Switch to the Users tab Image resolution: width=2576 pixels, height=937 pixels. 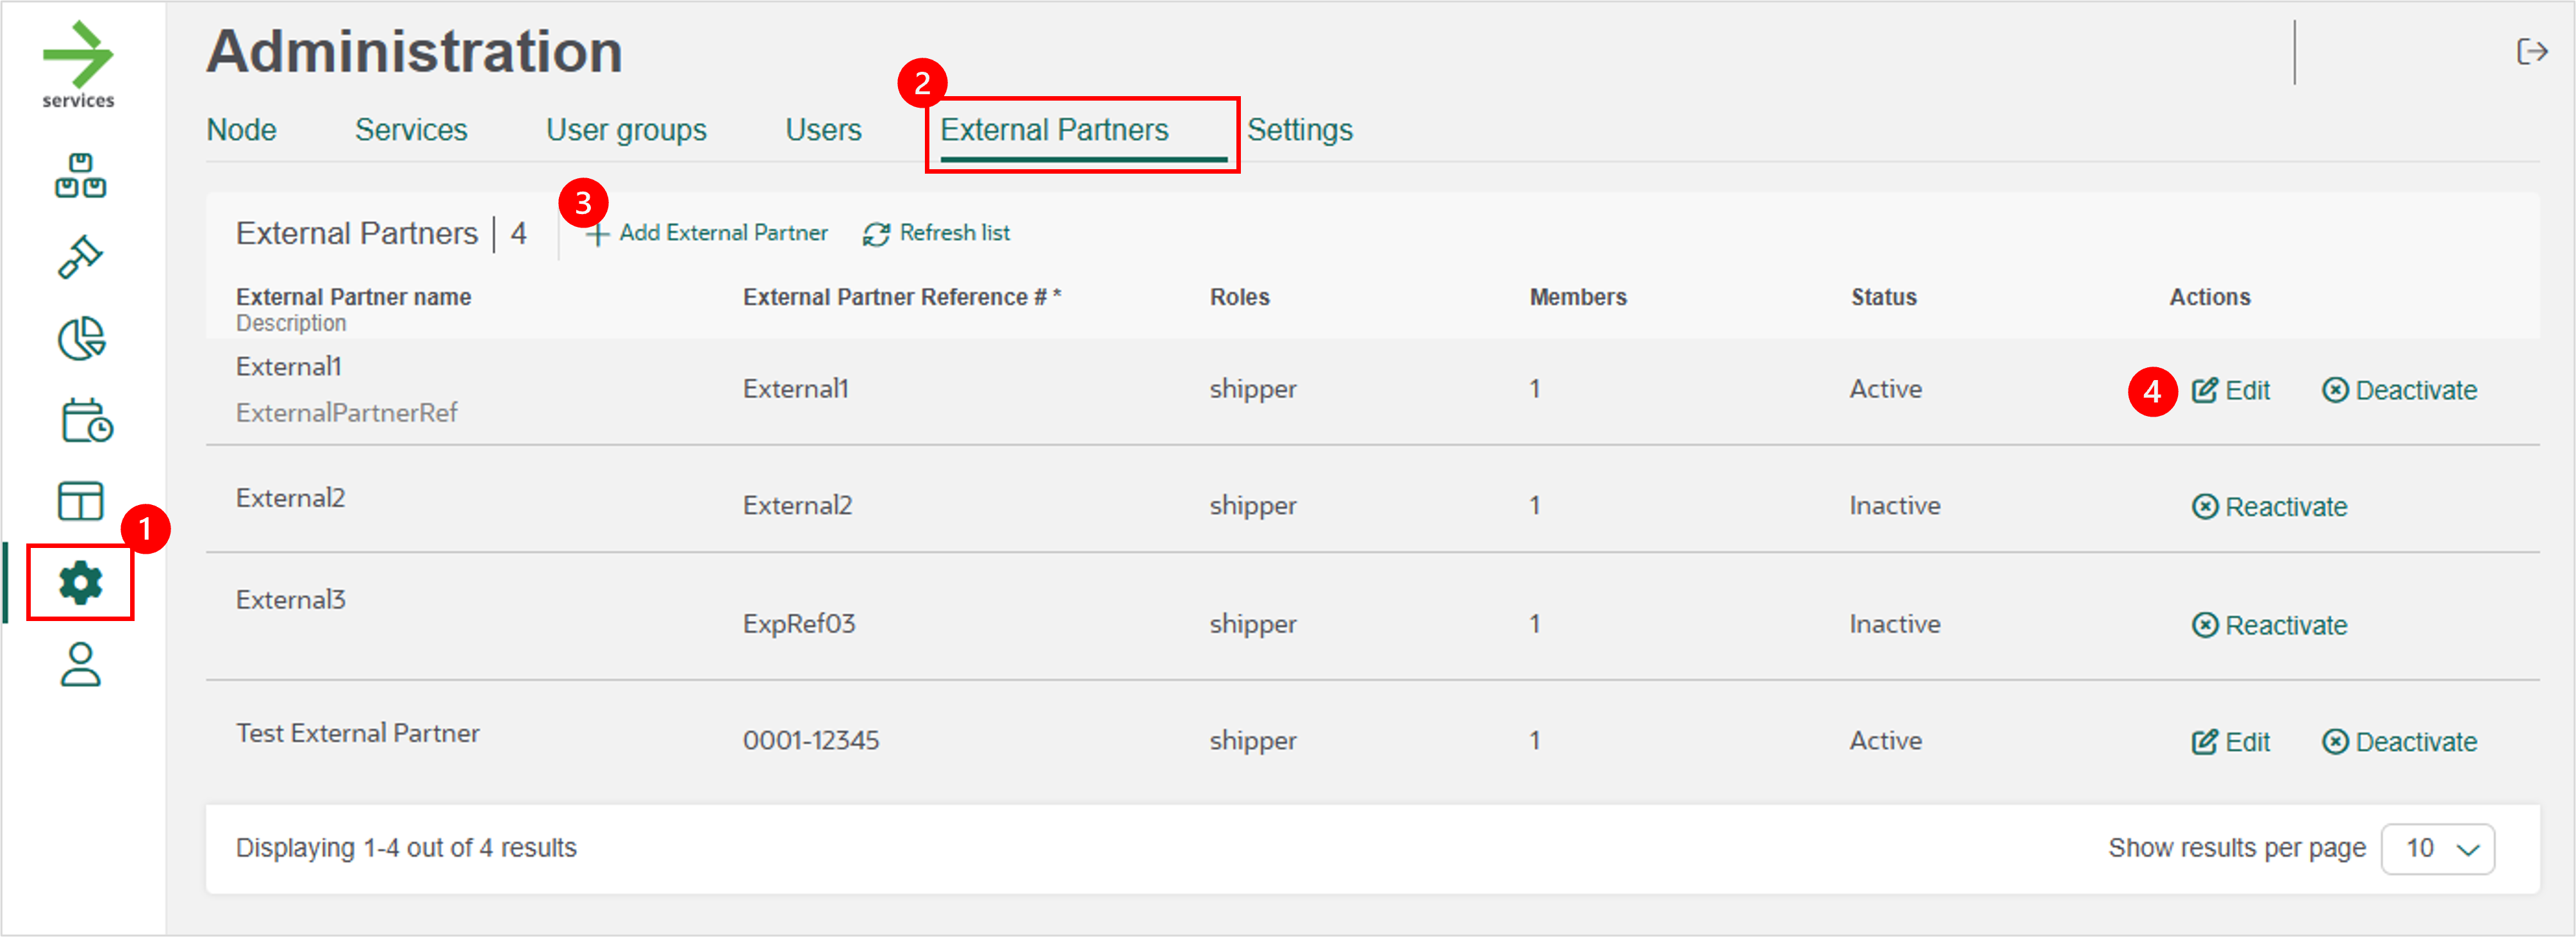click(823, 130)
